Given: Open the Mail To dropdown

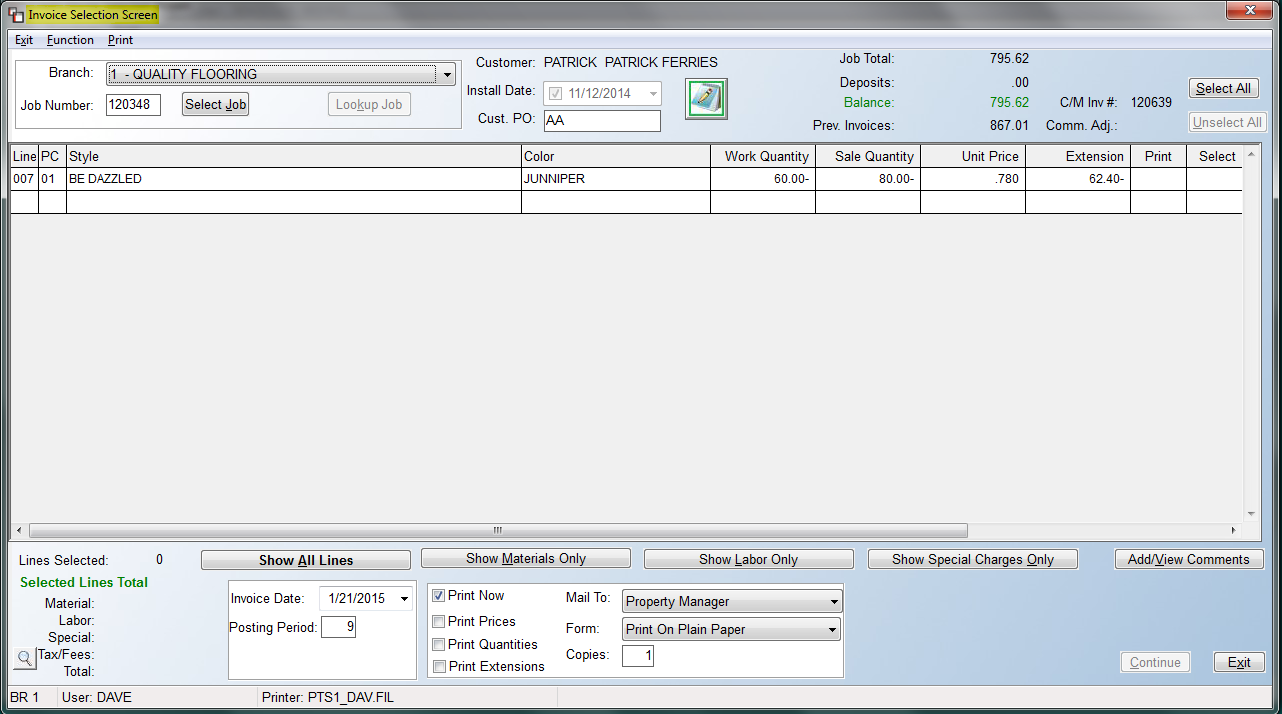Looking at the screenshot, I should click(832, 600).
